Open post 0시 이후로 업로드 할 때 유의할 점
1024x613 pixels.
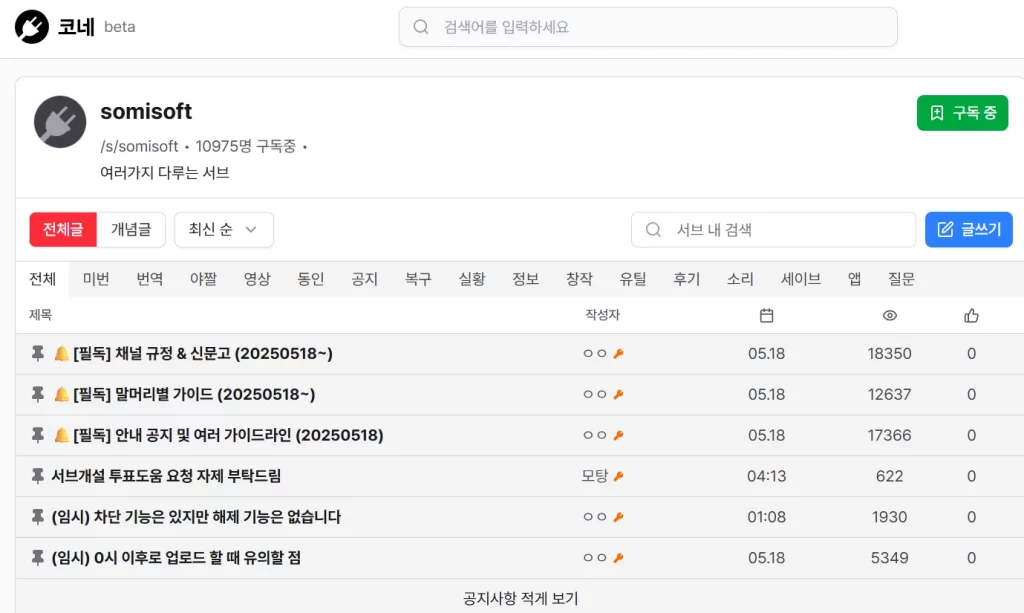[176, 558]
